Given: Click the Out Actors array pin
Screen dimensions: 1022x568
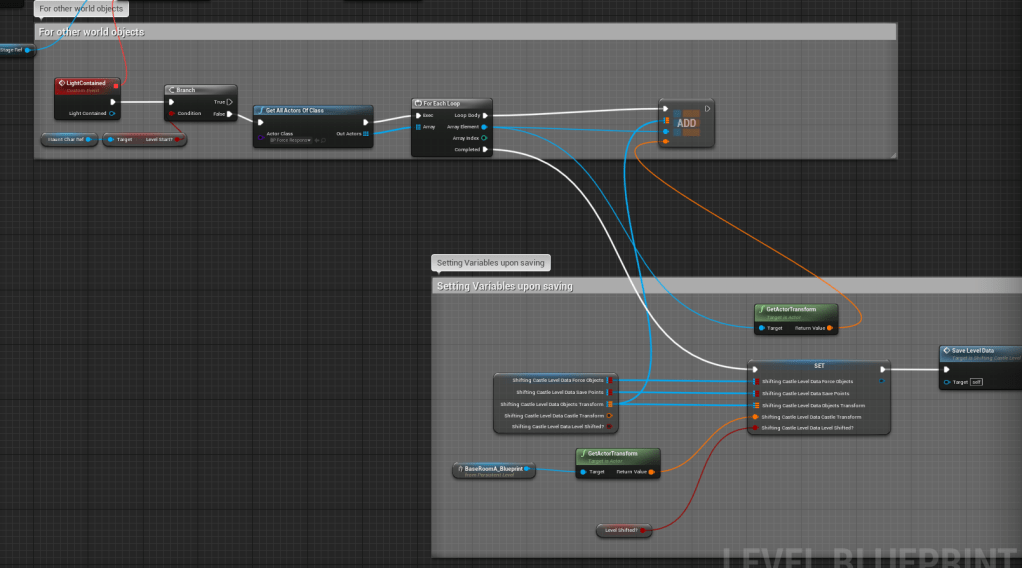Looking at the screenshot, I should pos(365,133).
